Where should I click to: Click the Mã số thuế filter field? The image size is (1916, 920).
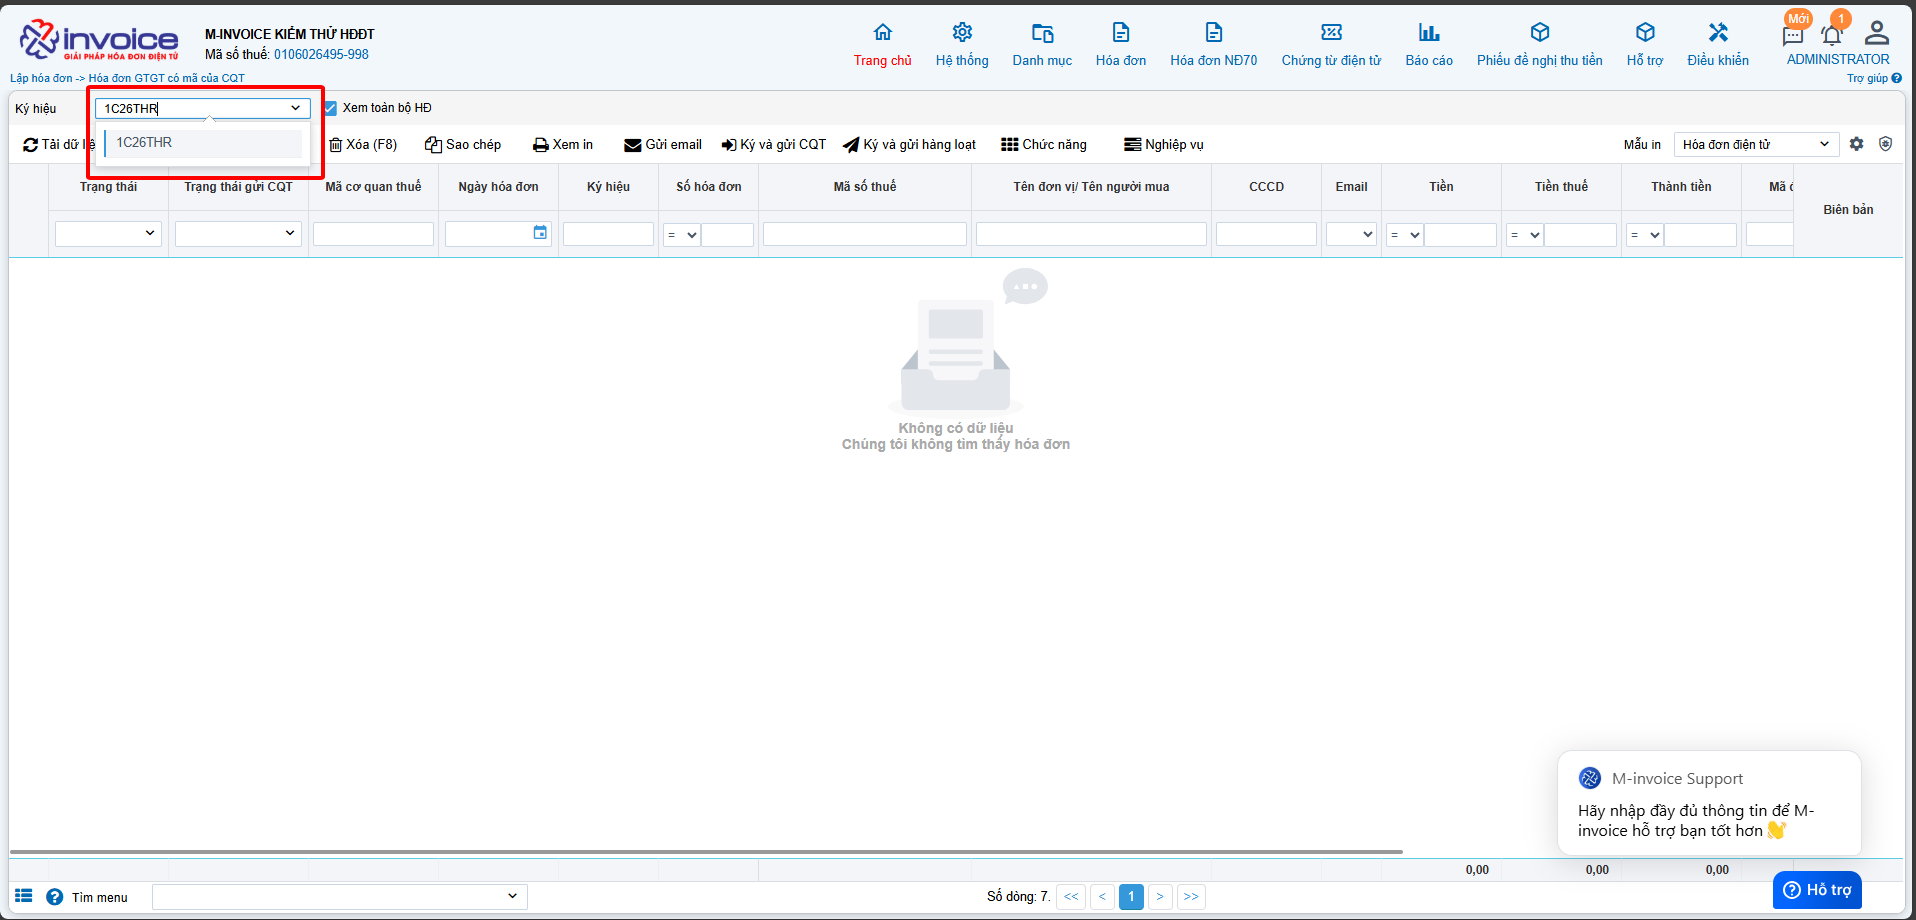[x=864, y=234]
